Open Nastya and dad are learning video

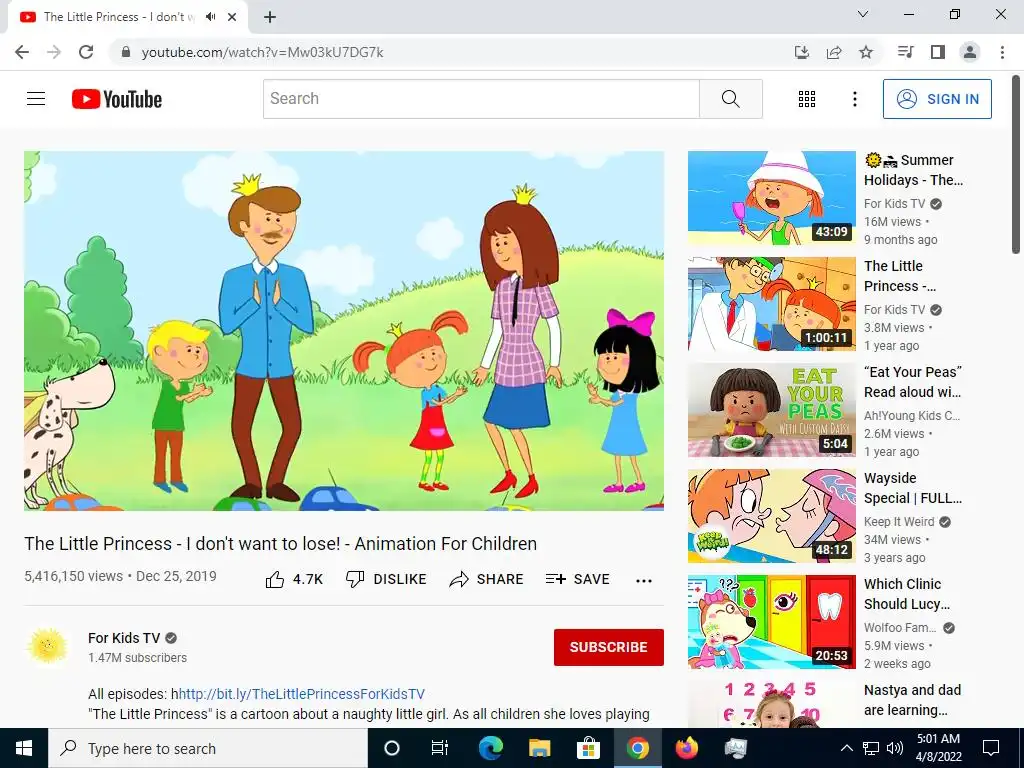(x=912, y=700)
